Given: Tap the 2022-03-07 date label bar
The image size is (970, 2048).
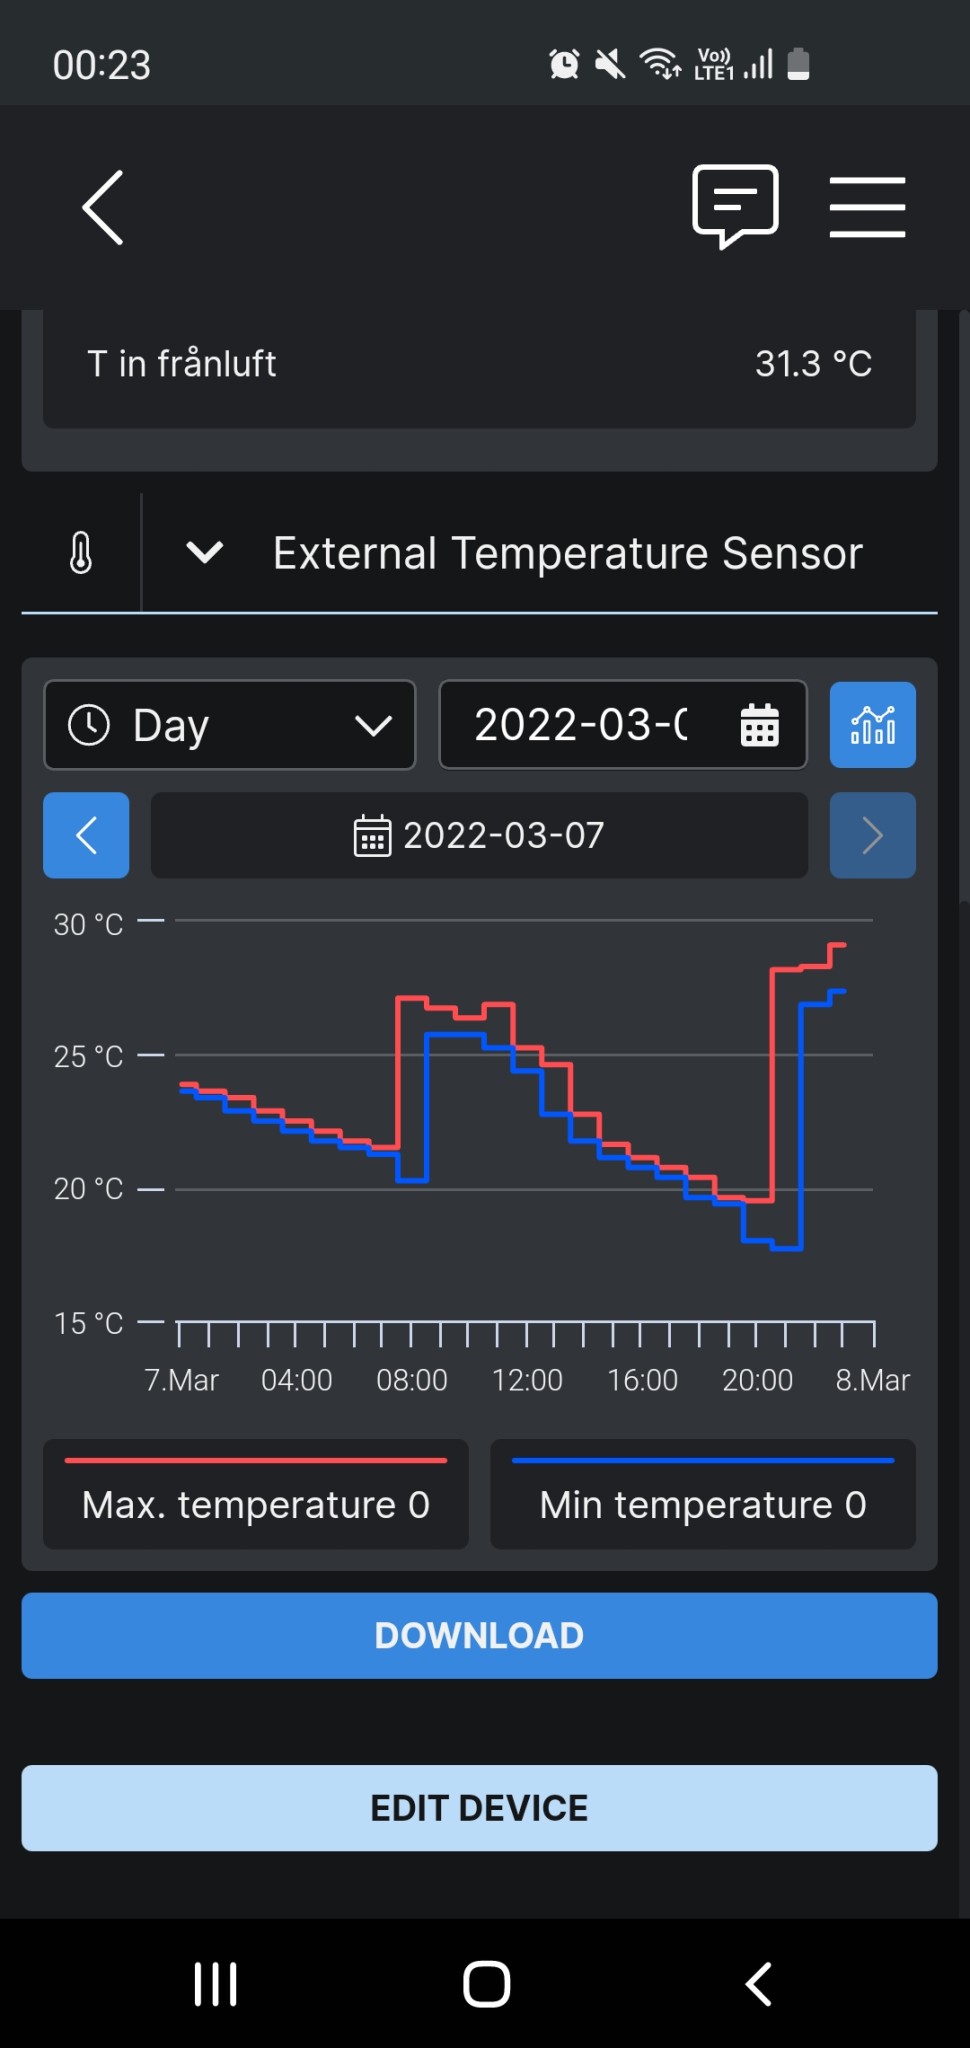Looking at the screenshot, I should point(479,835).
